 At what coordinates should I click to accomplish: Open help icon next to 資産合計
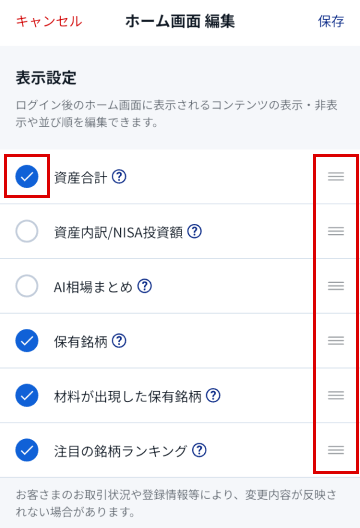(119, 176)
